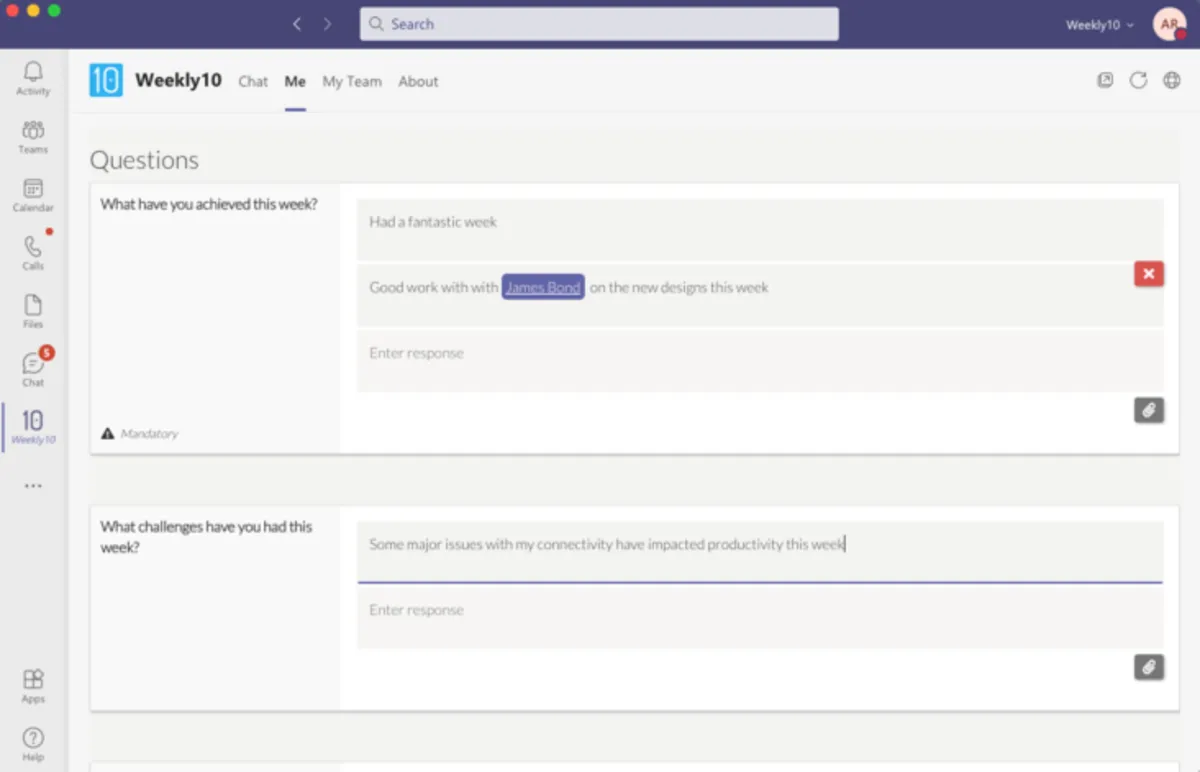
Task: Open the About tab
Action: point(418,81)
